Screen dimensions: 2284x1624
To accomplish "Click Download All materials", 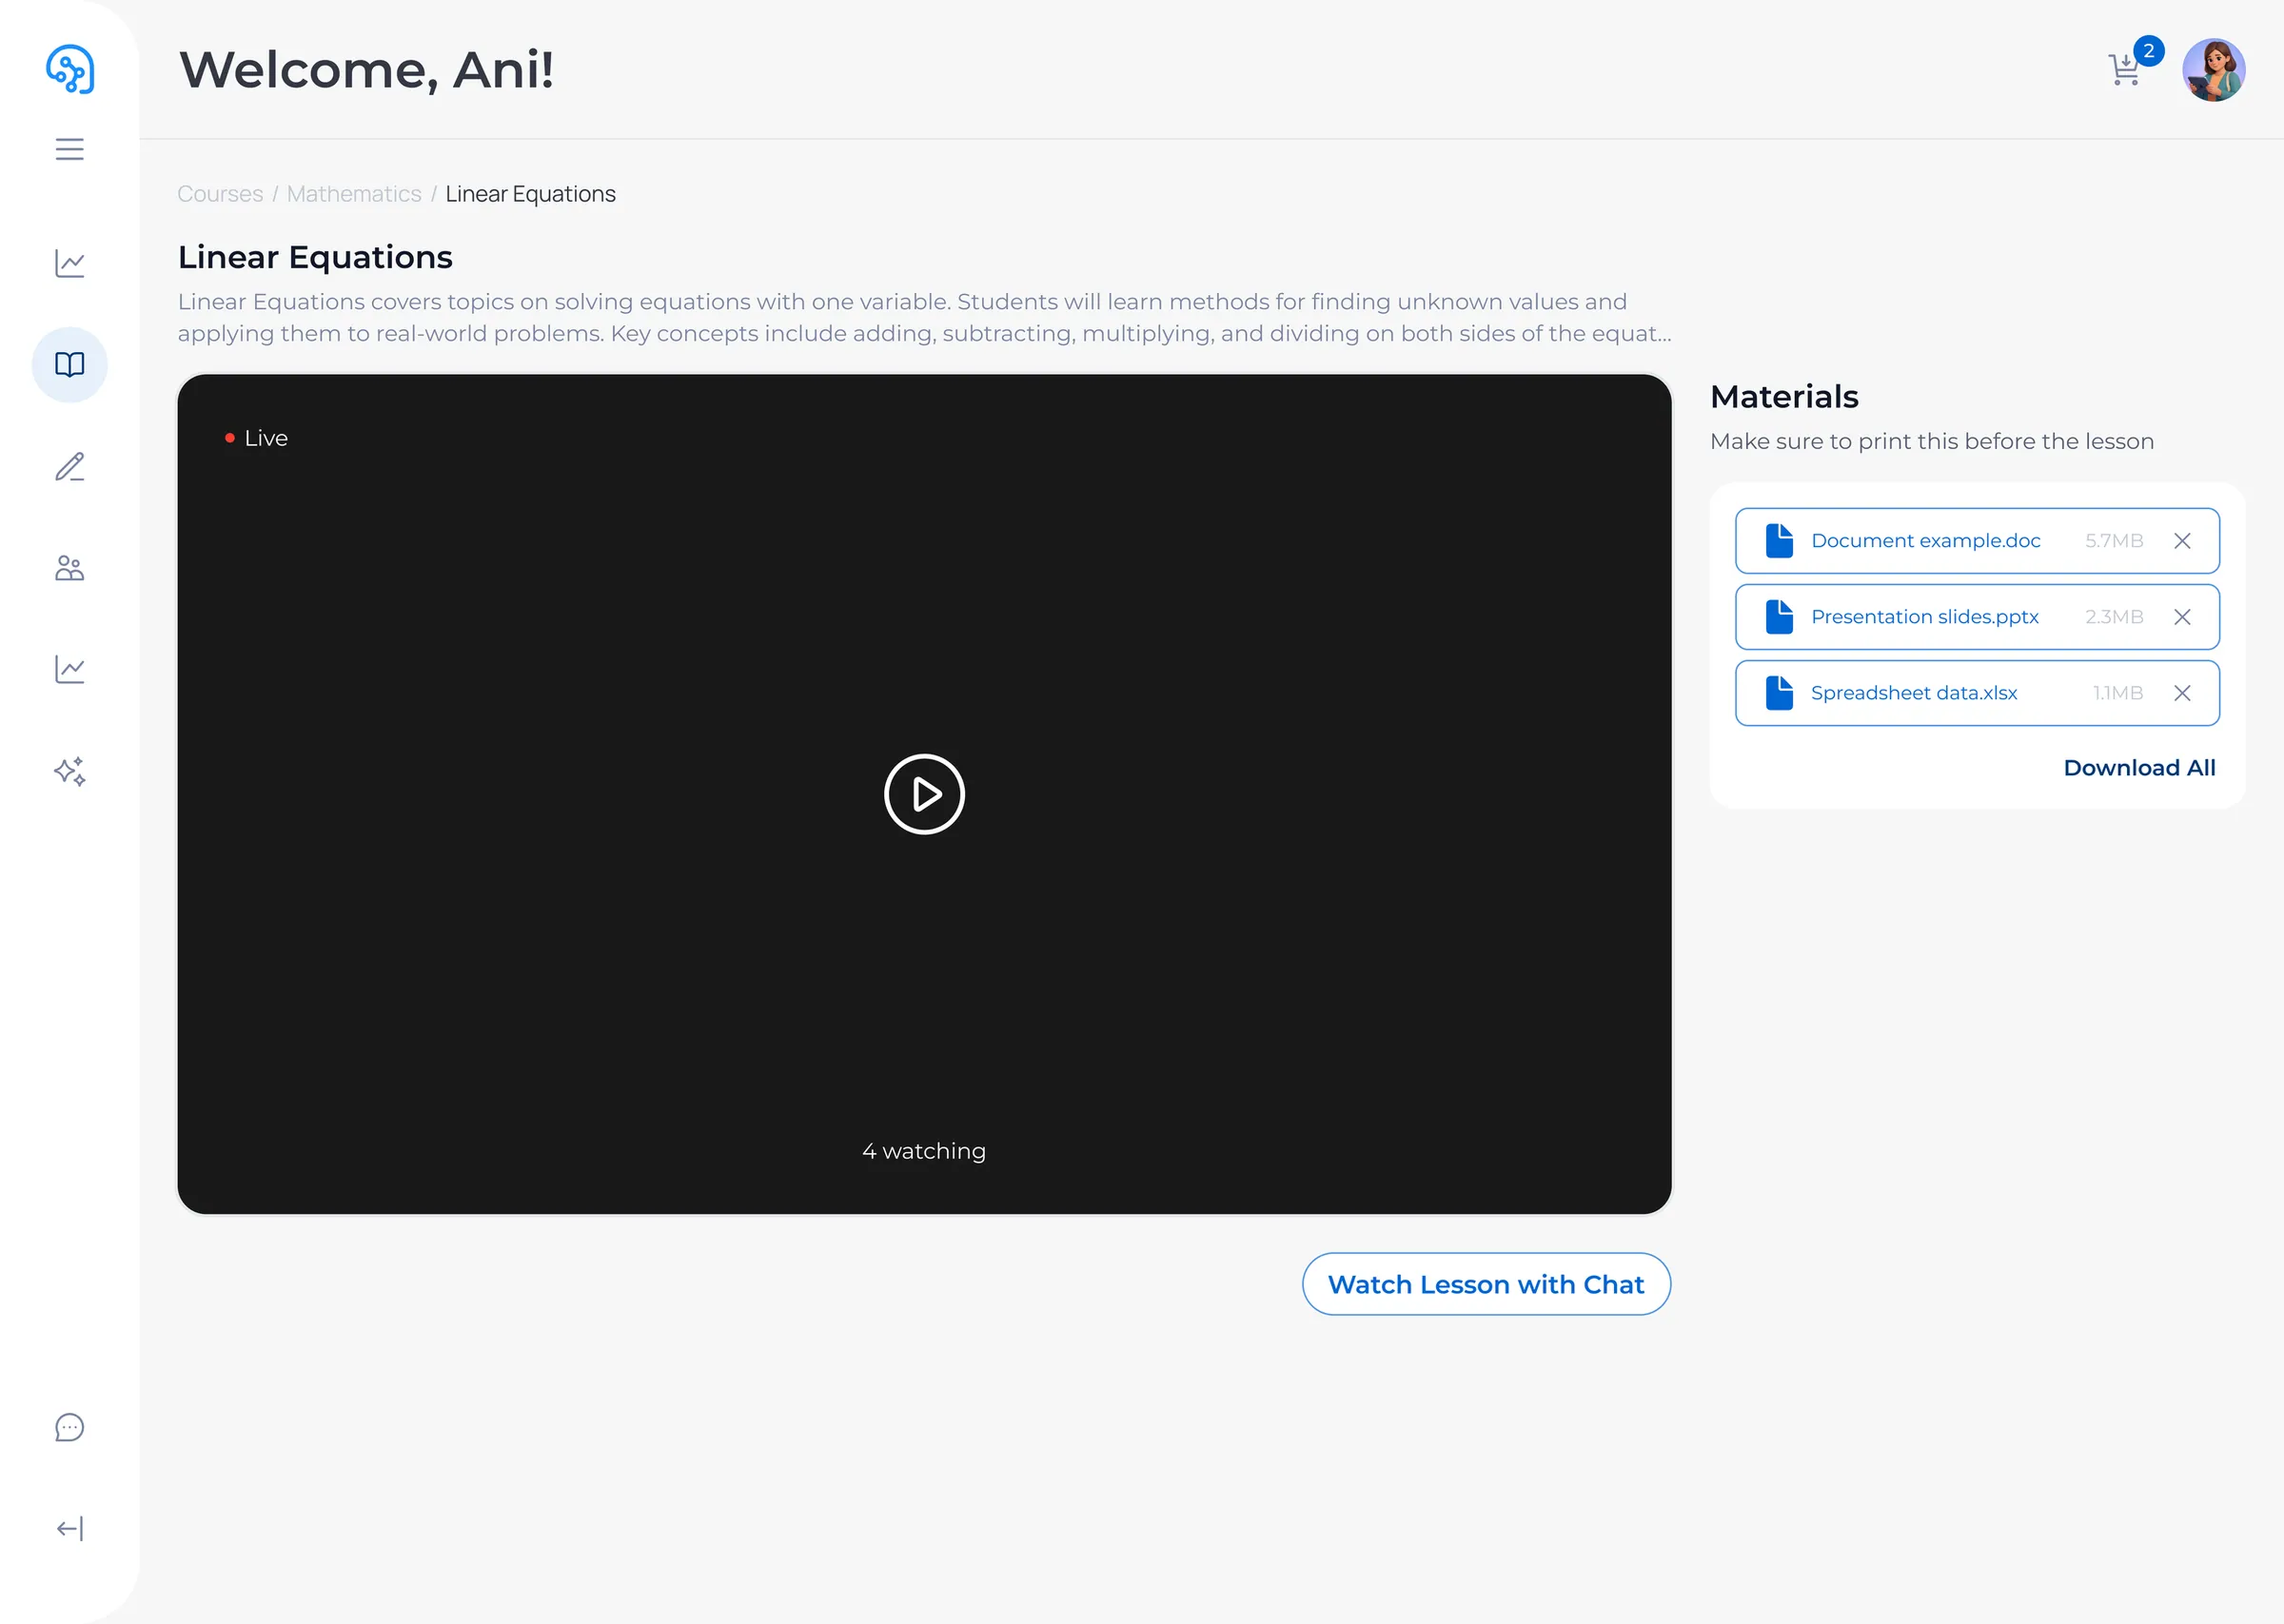I will coord(2139,768).
